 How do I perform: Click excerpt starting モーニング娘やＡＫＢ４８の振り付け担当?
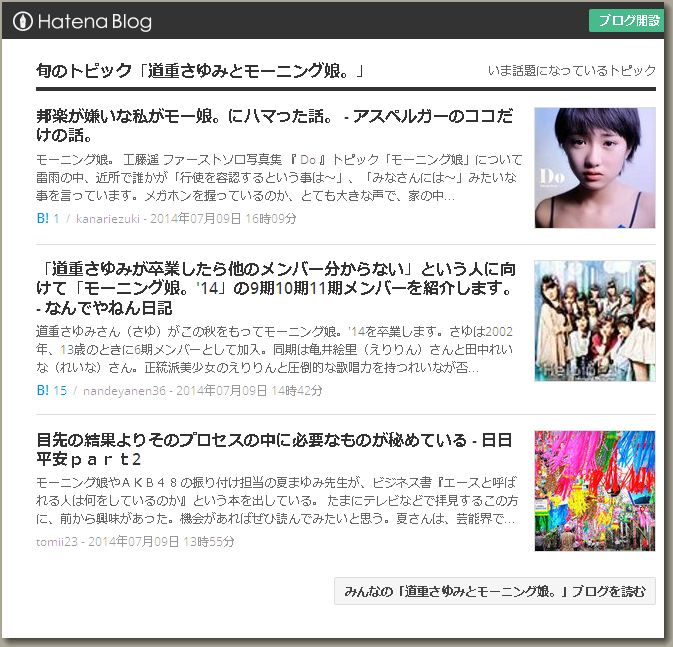coord(277,501)
